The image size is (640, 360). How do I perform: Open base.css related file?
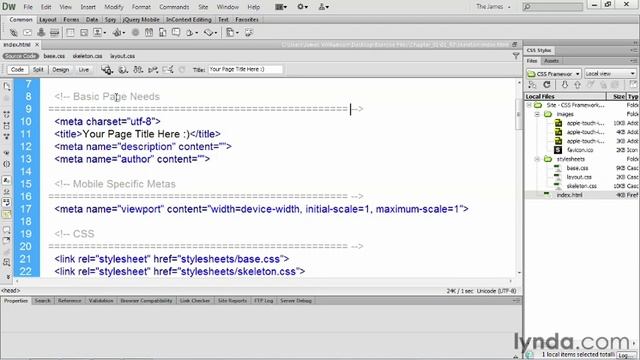[54, 56]
